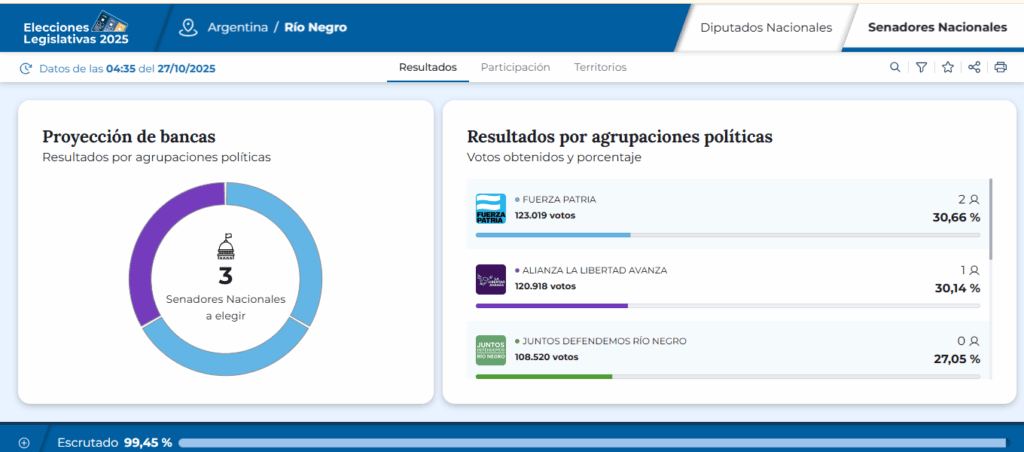Click the data refresh clock icon
The image size is (1024, 452).
pos(26,69)
